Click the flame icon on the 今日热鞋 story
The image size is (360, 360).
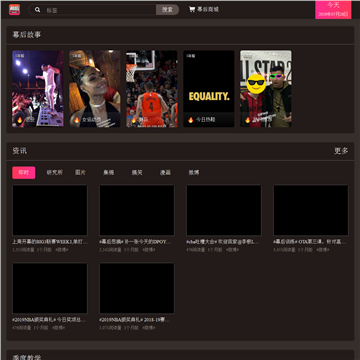[190, 120]
